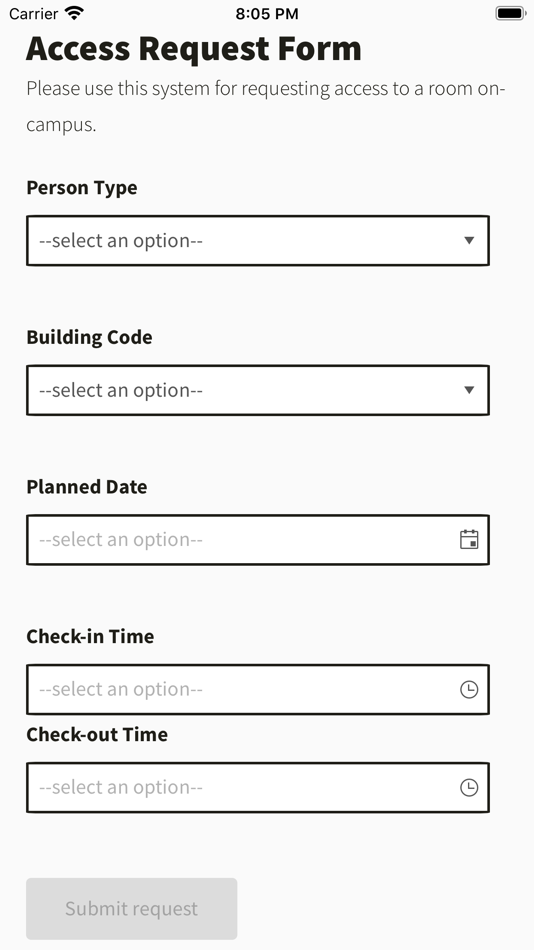This screenshot has width=534, height=950.
Task: Tap the 8:05 PM status bar clock
Action: 267,13
